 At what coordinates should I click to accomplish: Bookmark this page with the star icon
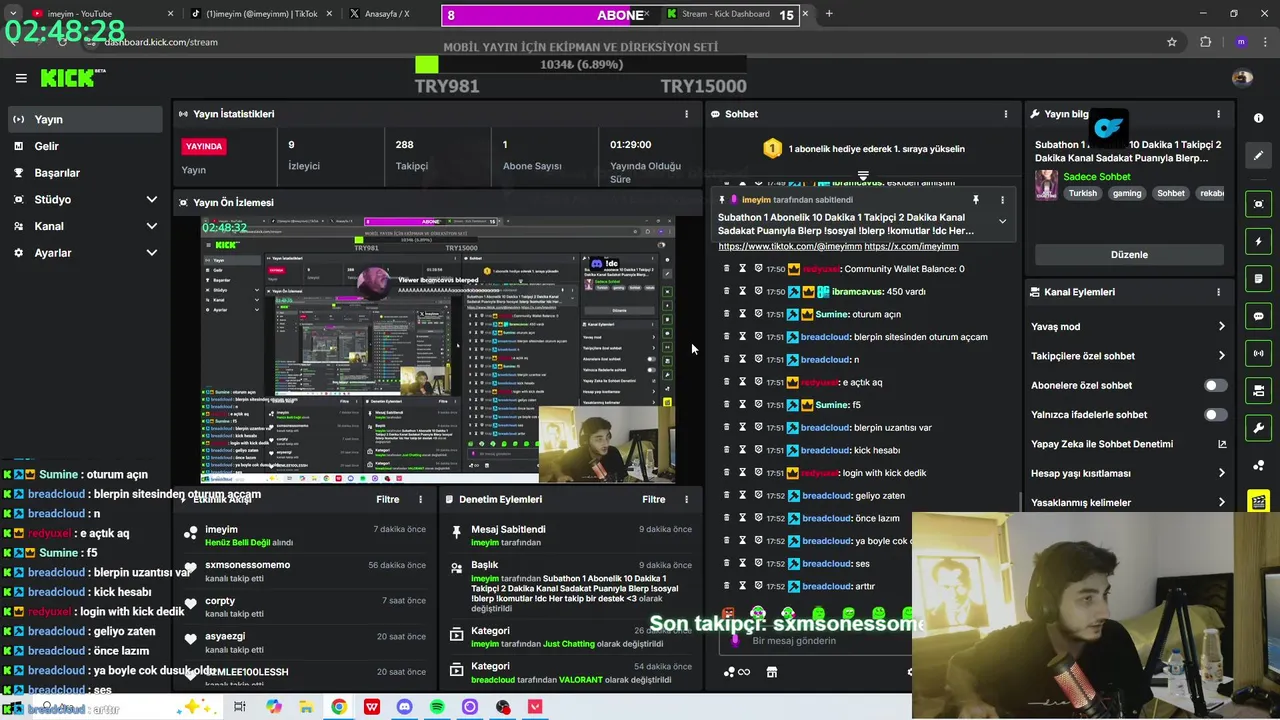[x=1172, y=42]
